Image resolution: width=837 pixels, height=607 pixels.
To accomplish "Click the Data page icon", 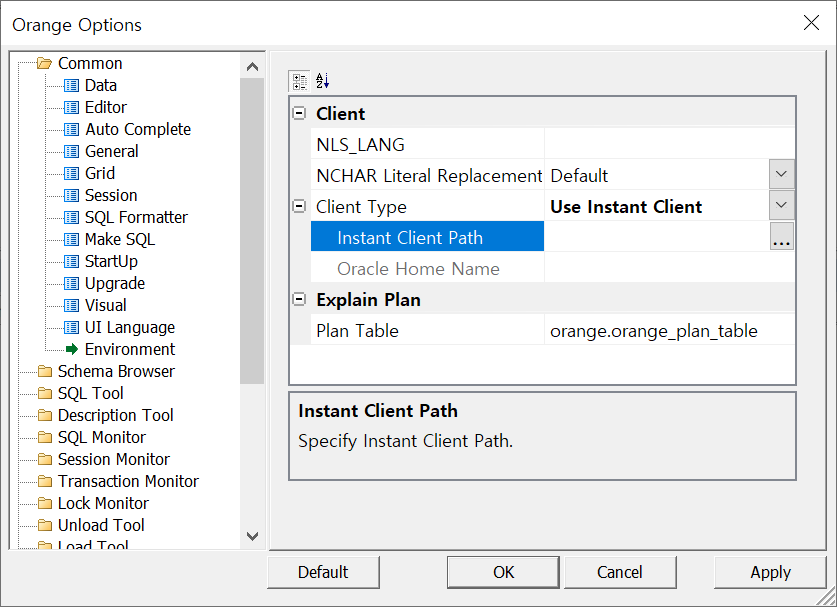I will 72,85.
